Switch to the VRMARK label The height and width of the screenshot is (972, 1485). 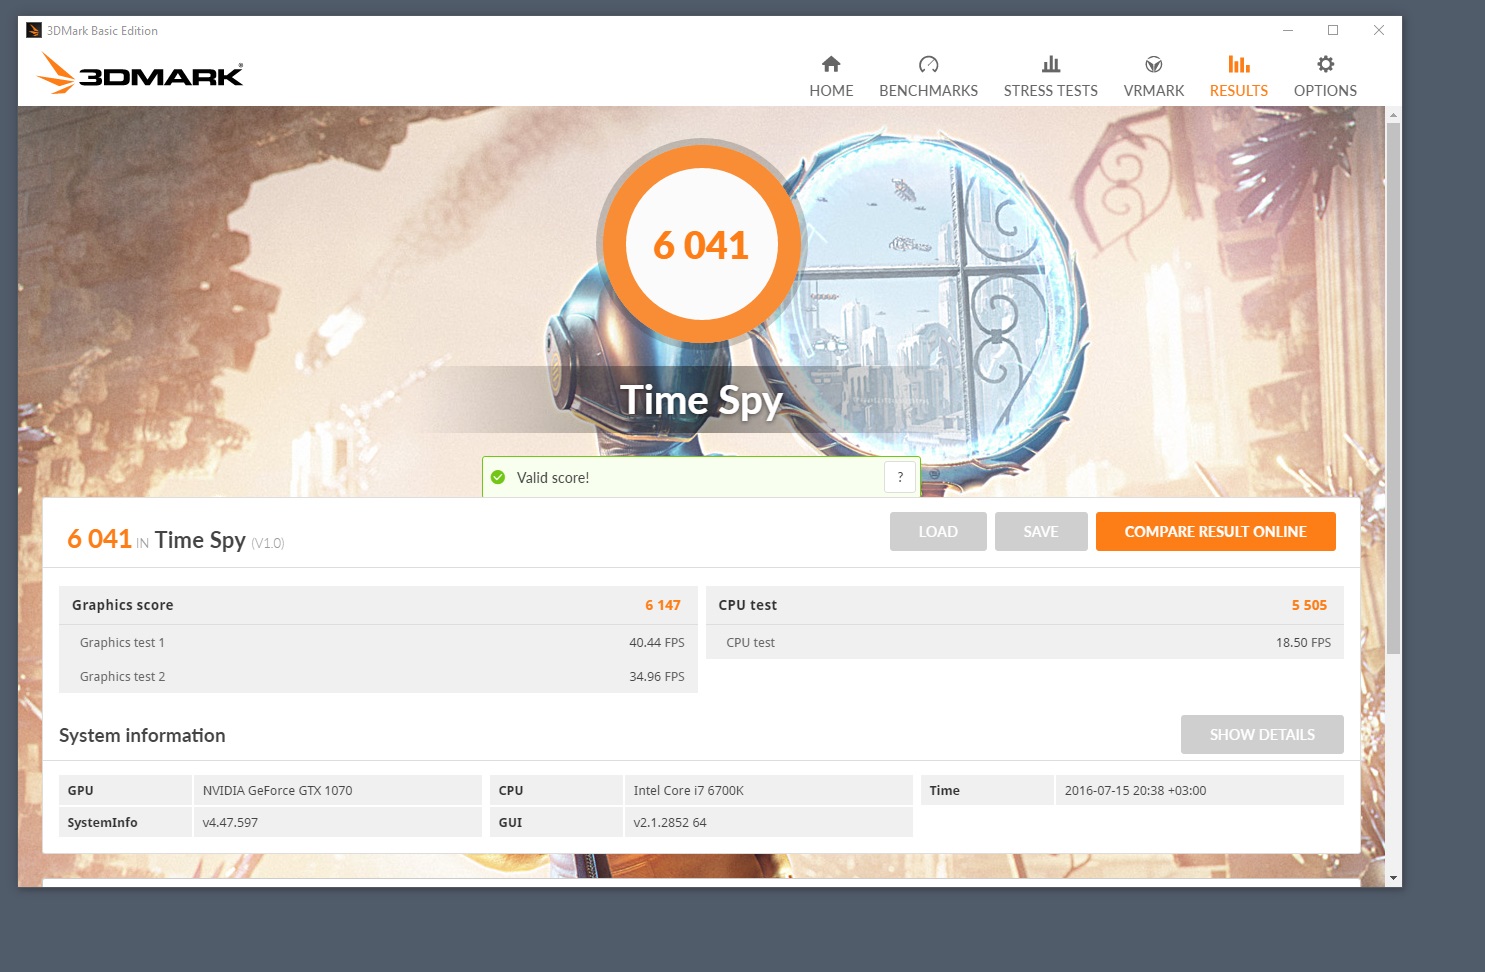pos(1153,90)
